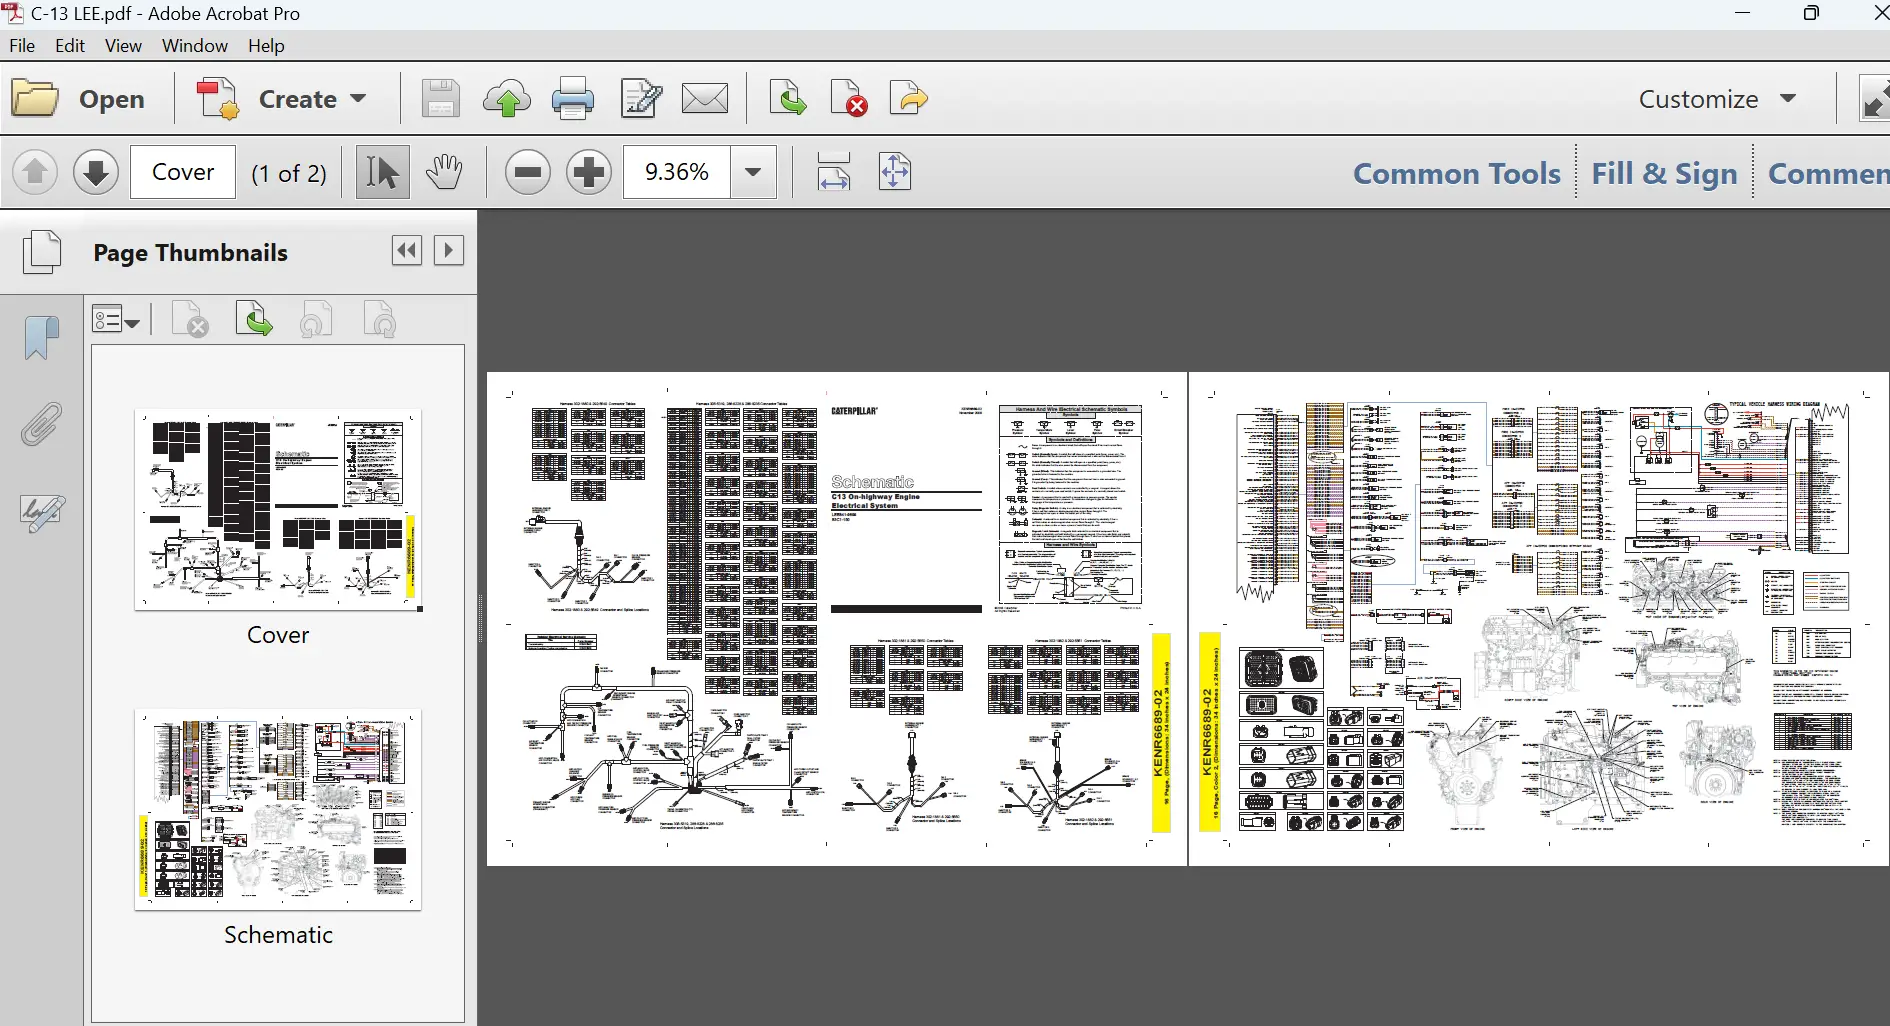1890x1026 pixels.
Task: Click the Cover thumbnail label
Action: click(278, 635)
